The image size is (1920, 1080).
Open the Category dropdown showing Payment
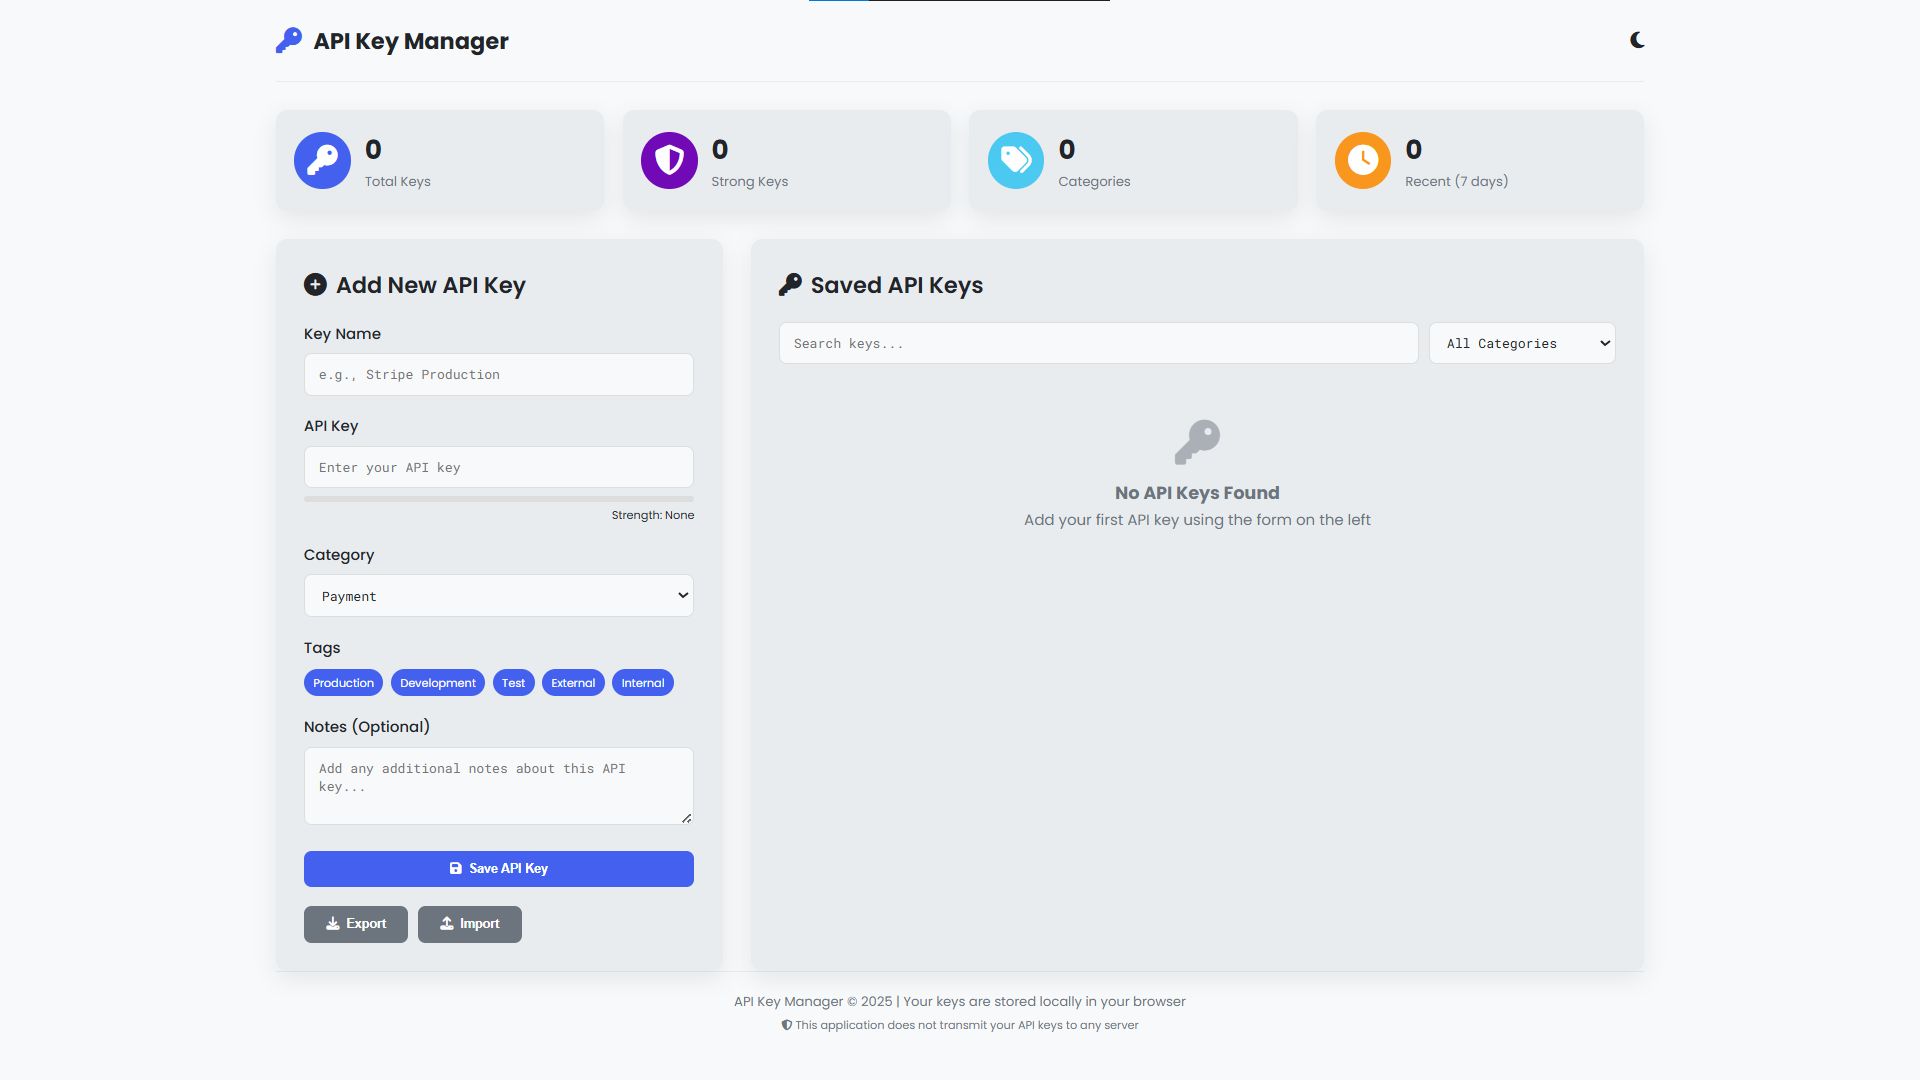[498, 596]
